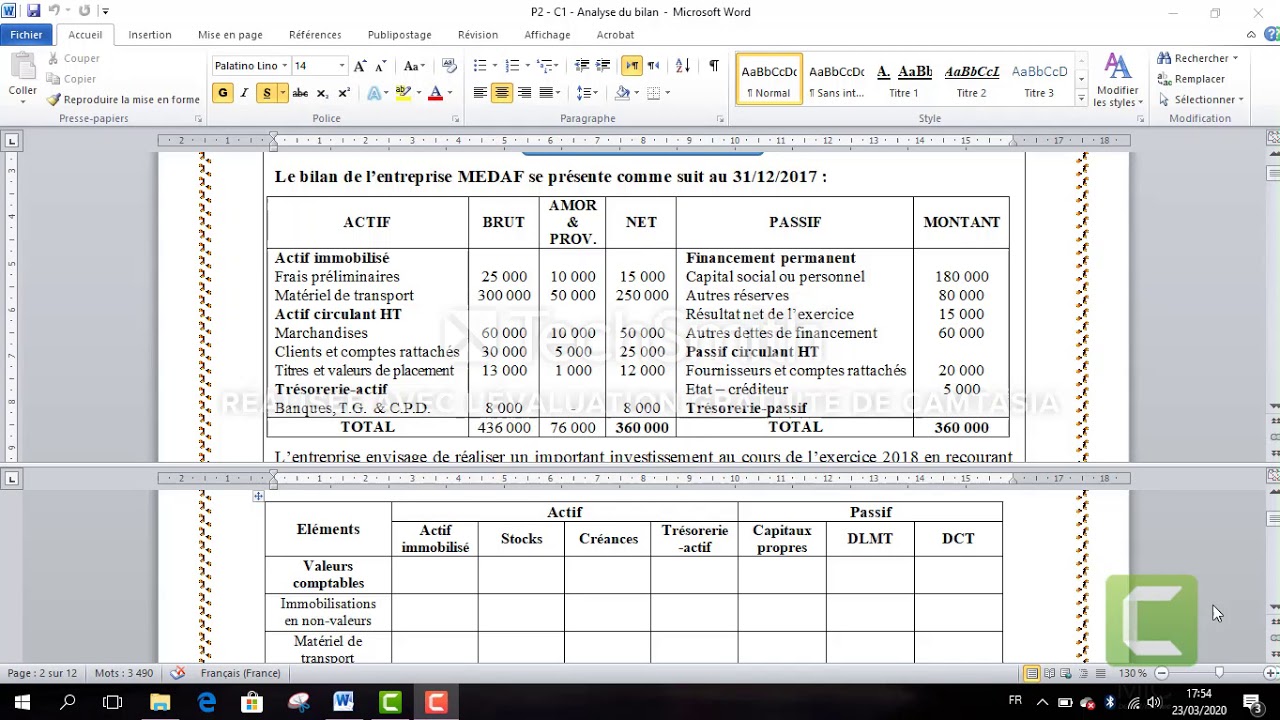
Task: Toggle the show paragraph marks icon
Action: tap(712, 65)
